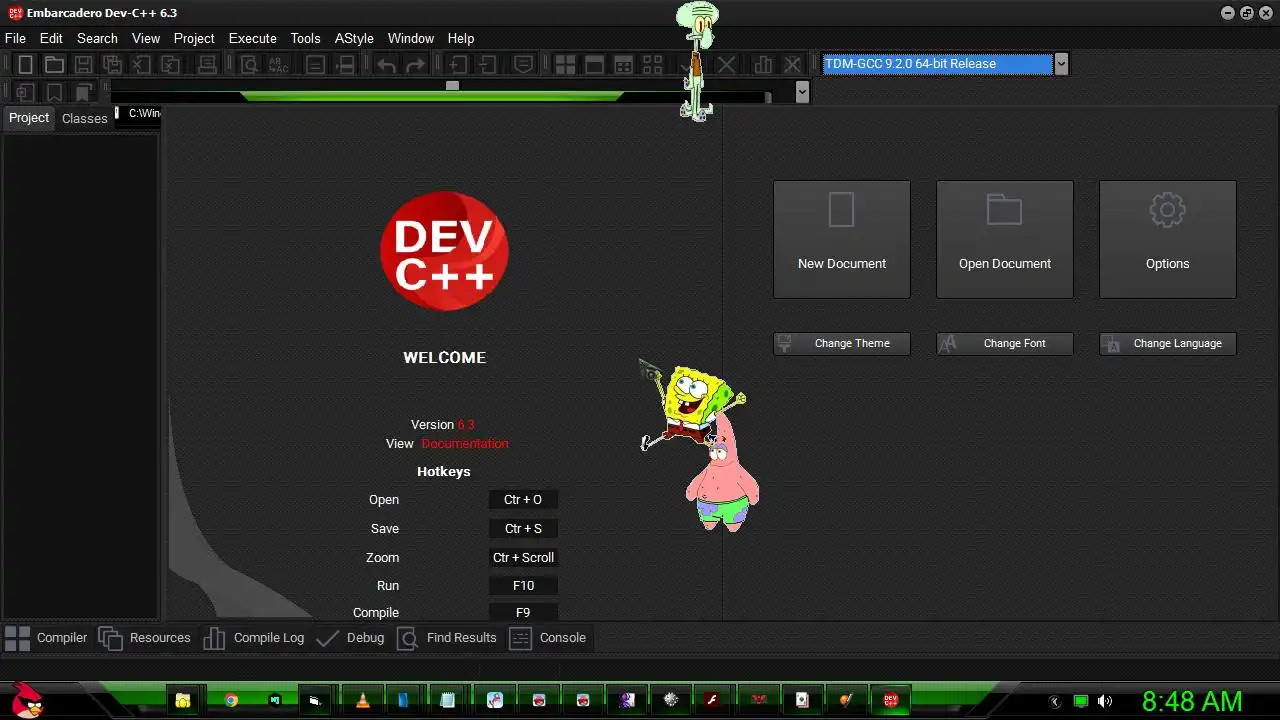Screen dimensions: 1280x720
Task: Click the Change Theme button
Action: [842, 344]
